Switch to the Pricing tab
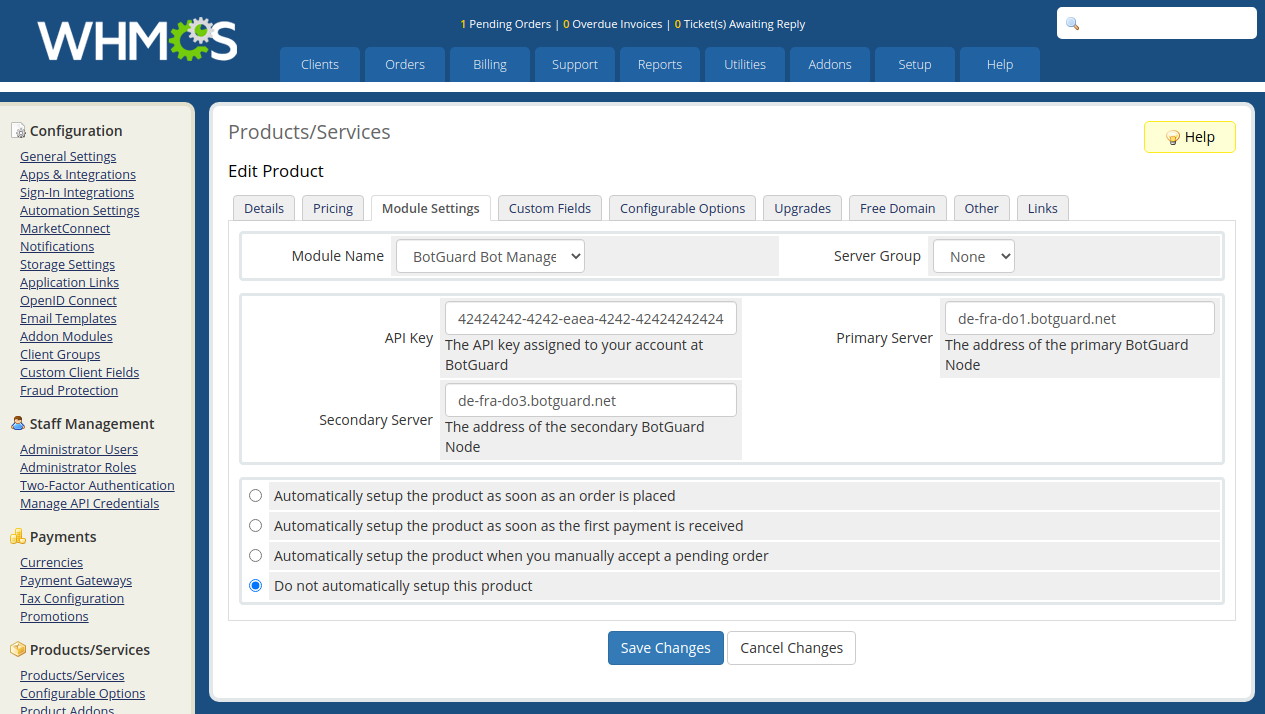The image size is (1265, 714). point(333,208)
